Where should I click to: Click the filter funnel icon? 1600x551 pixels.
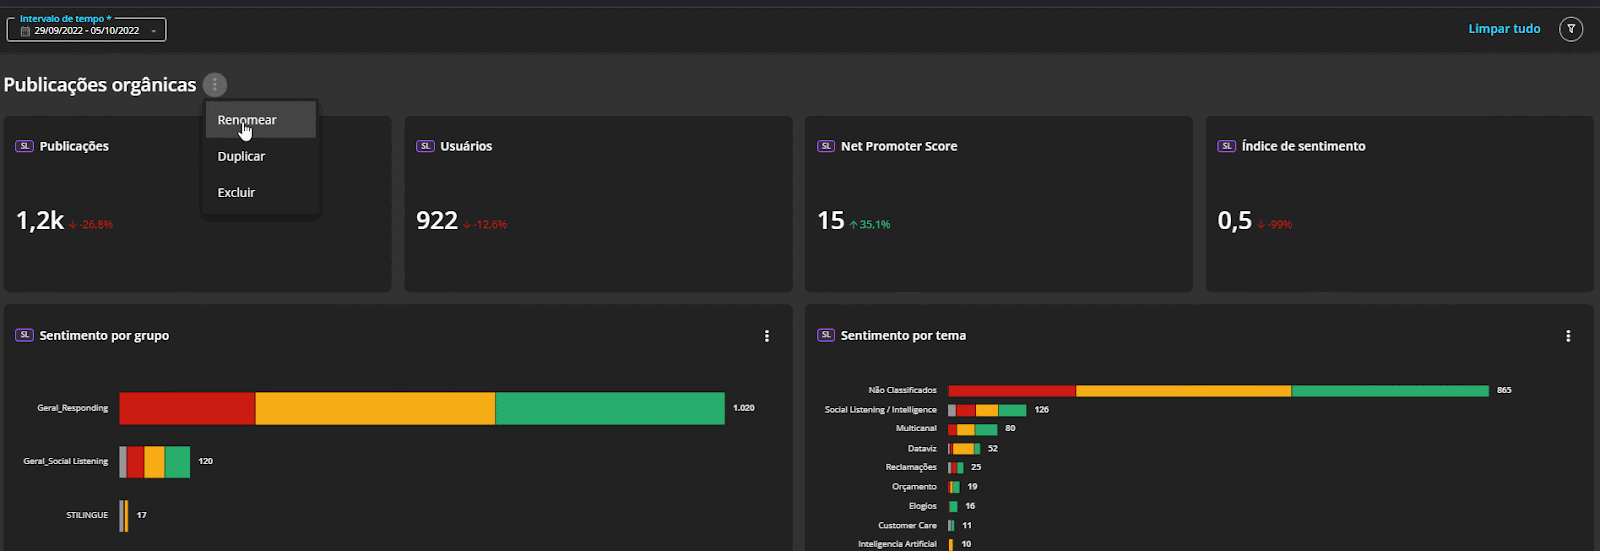click(1571, 29)
